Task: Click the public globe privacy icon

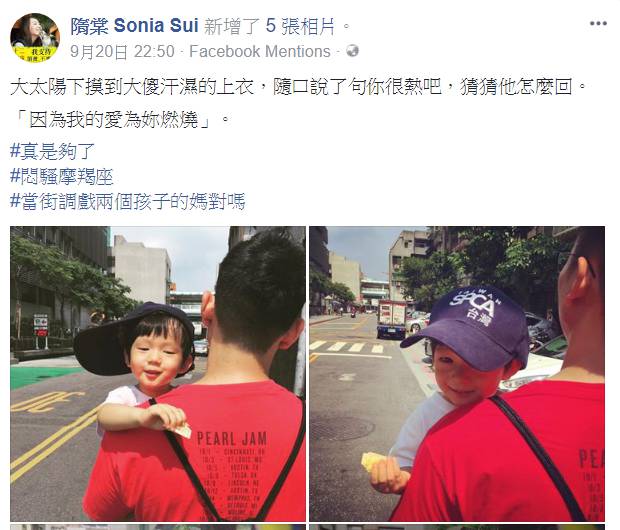Action: point(352,51)
